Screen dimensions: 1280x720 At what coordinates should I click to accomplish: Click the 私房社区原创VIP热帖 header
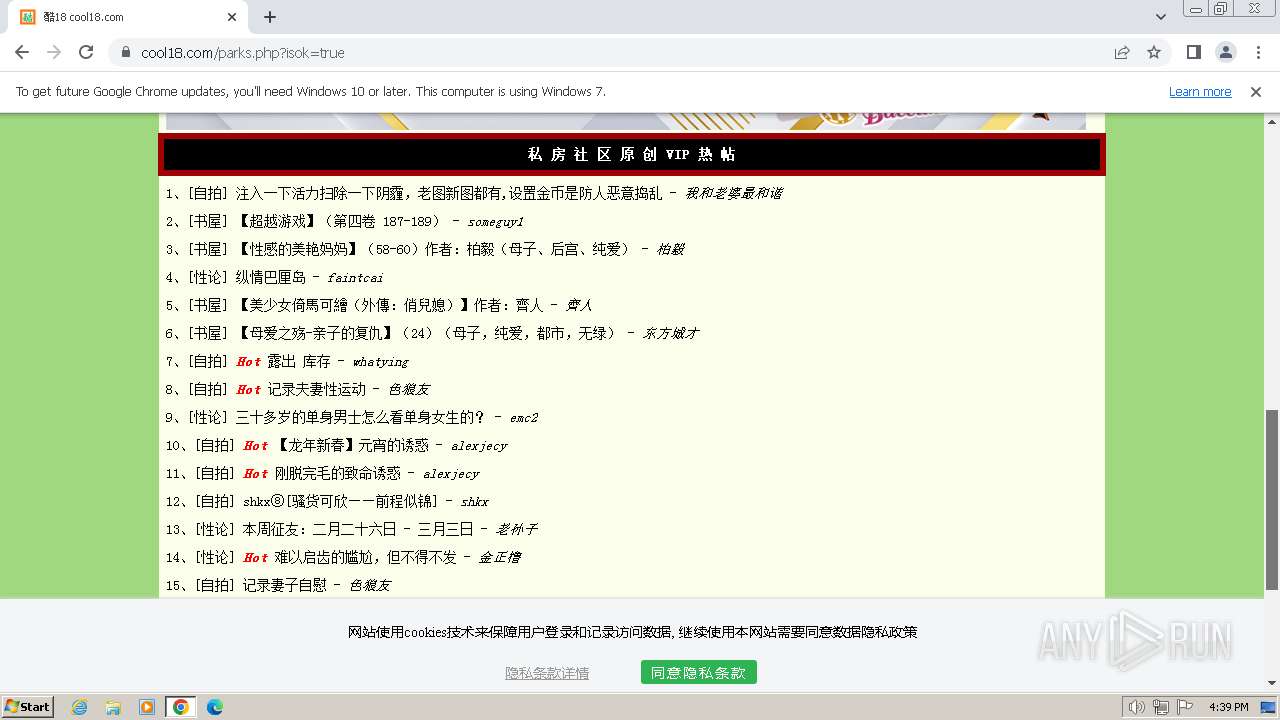point(631,154)
